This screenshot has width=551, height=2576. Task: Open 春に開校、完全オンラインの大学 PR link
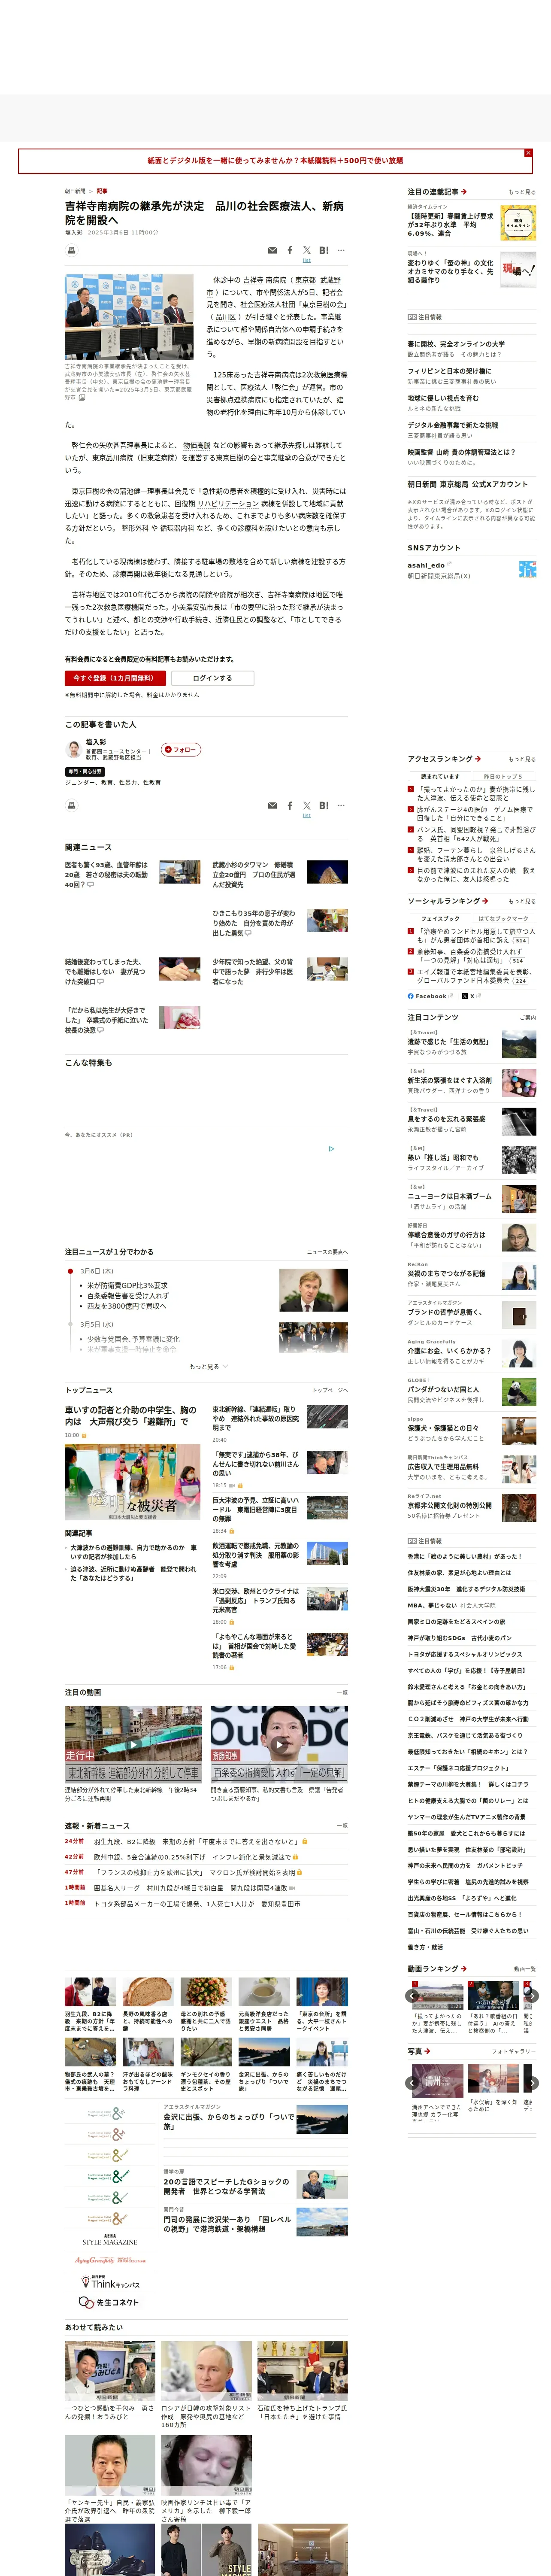(x=456, y=344)
